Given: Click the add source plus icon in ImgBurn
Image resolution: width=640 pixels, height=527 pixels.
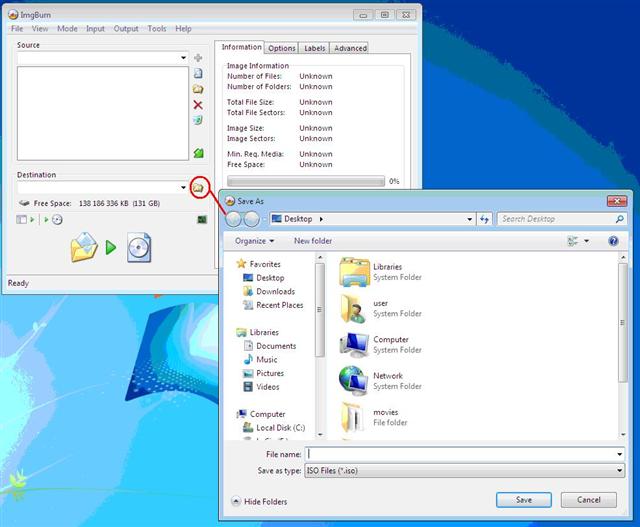Looking at the screenshot, I should [198, 58].
